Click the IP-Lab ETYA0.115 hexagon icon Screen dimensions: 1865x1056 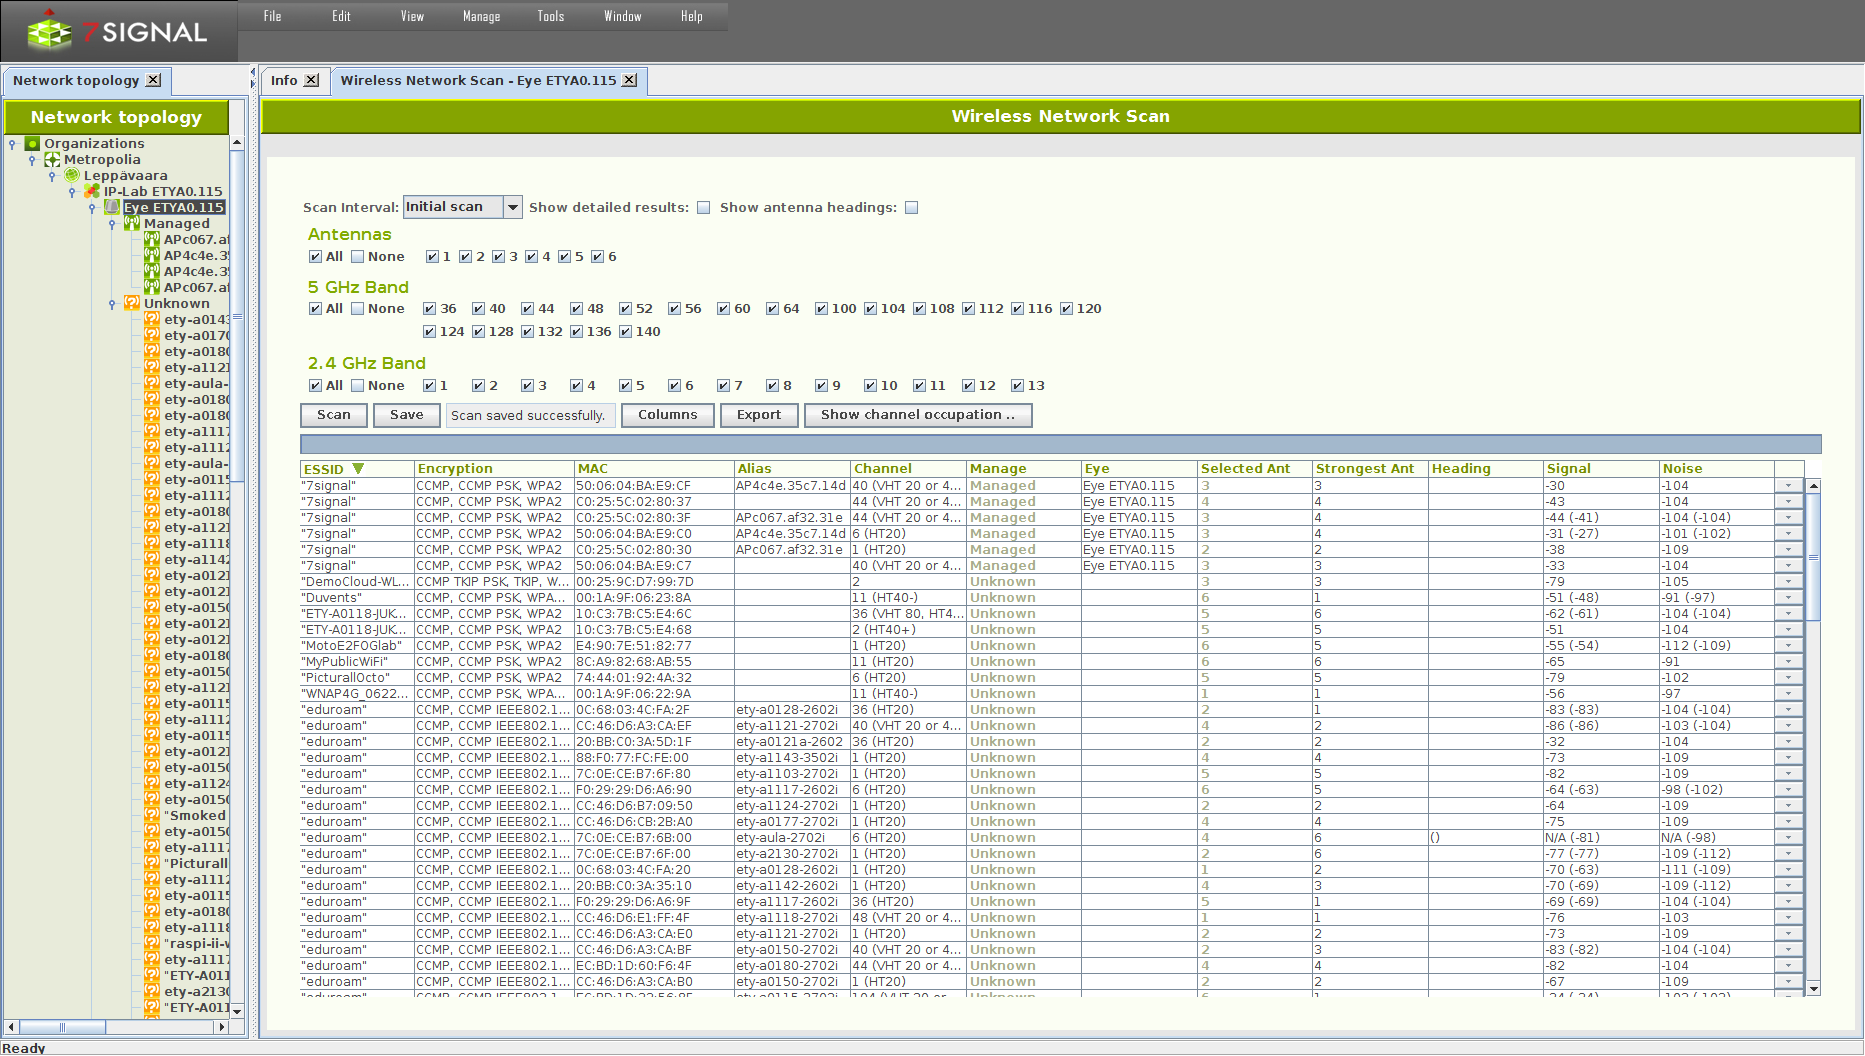point(92,192)
